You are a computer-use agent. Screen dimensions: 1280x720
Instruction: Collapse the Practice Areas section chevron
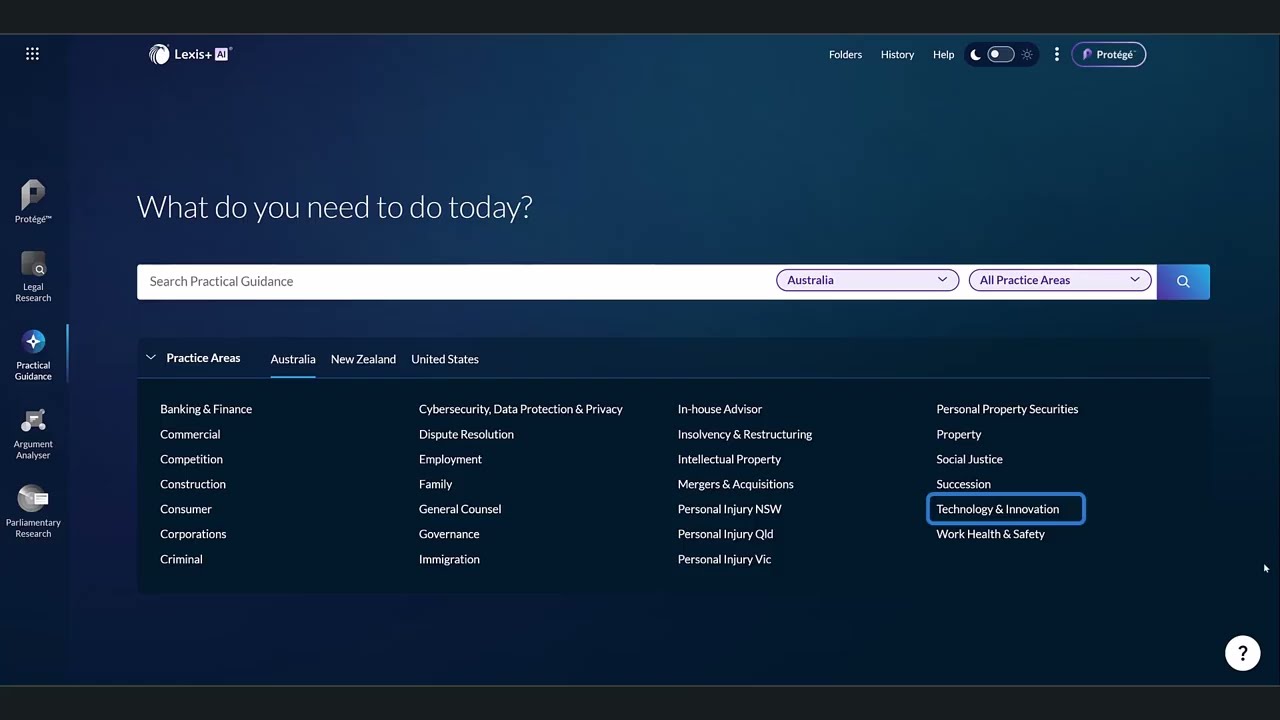coord(151,358)
